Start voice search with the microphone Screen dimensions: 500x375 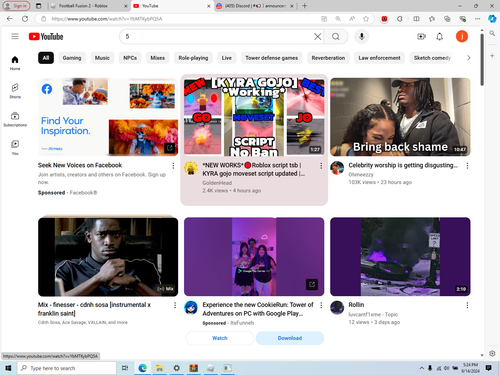(362, 36)
